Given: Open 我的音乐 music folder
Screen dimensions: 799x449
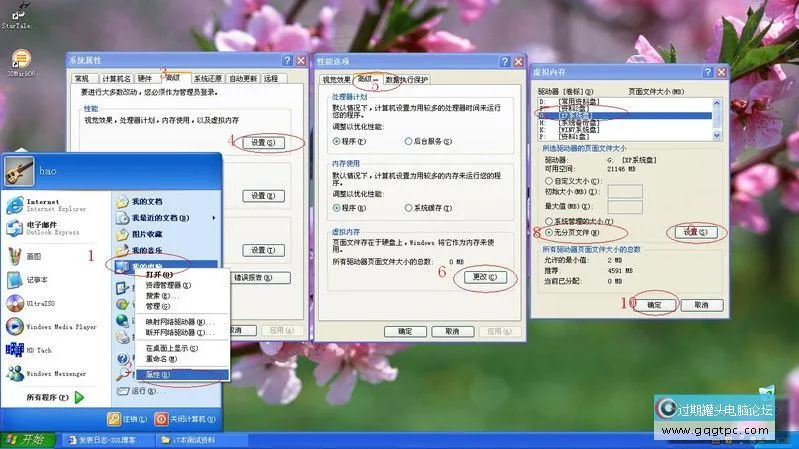Looking at the screenshot, I should pos(140,250).
